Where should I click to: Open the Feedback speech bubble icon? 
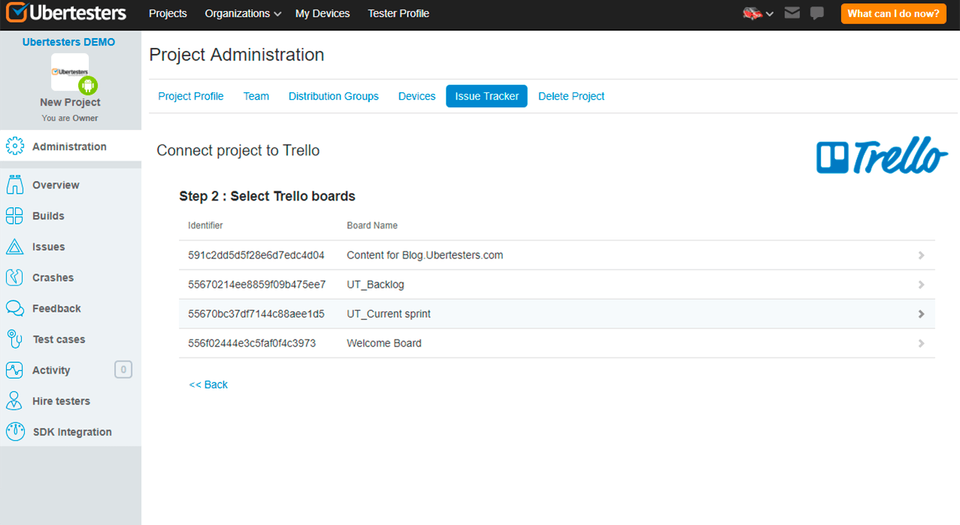(x=15, y=309)
